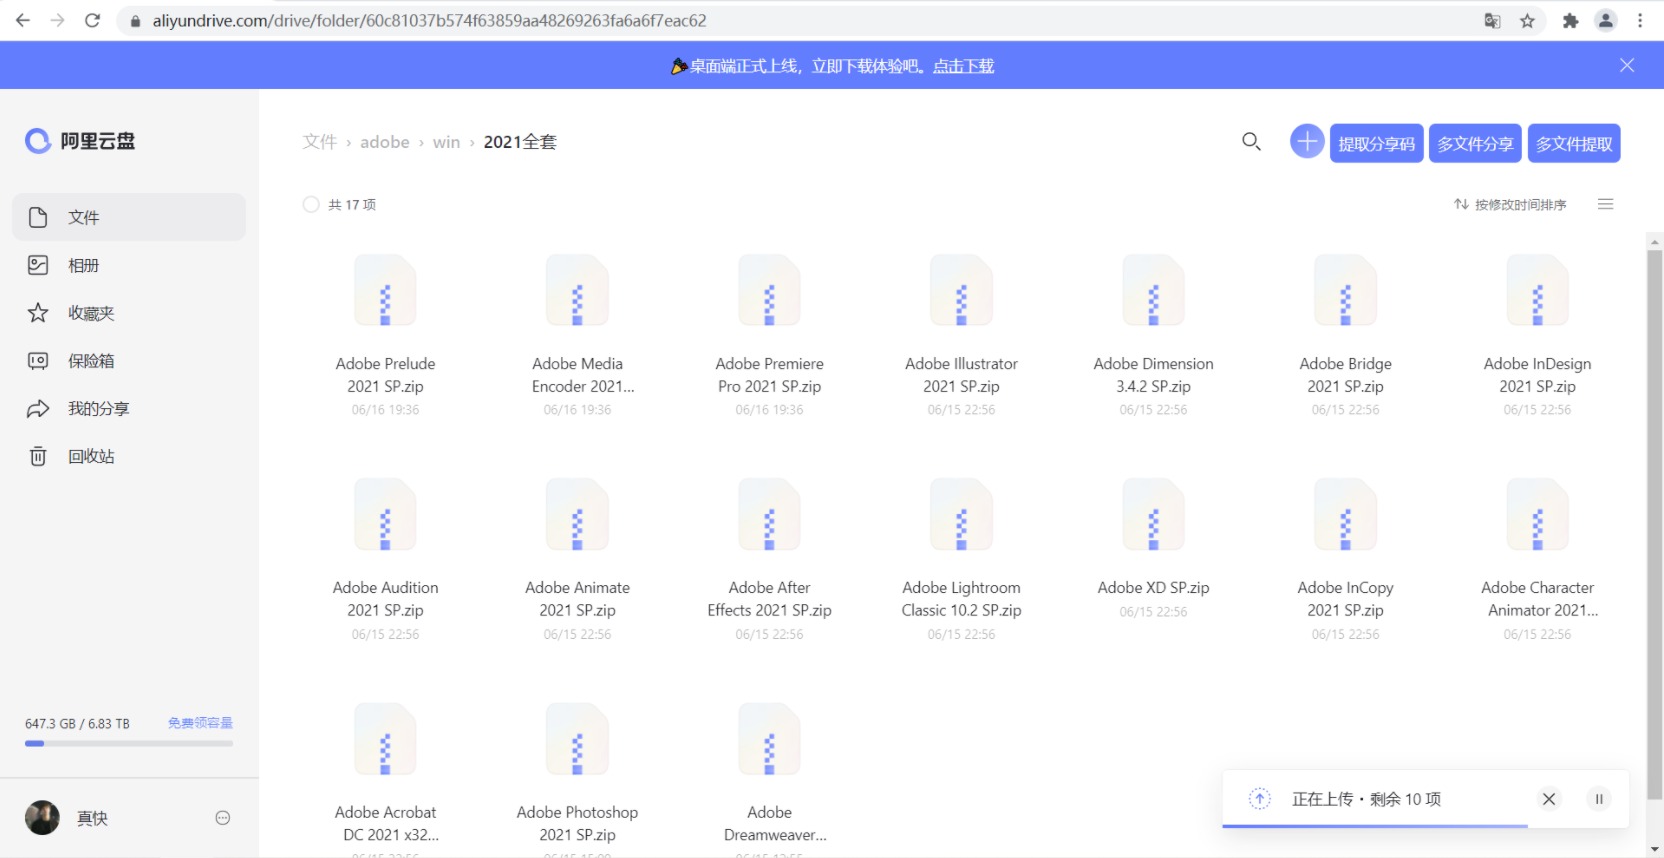Go to 文件 breadcrumb
1664x858 pixels.
click(320, 142)
